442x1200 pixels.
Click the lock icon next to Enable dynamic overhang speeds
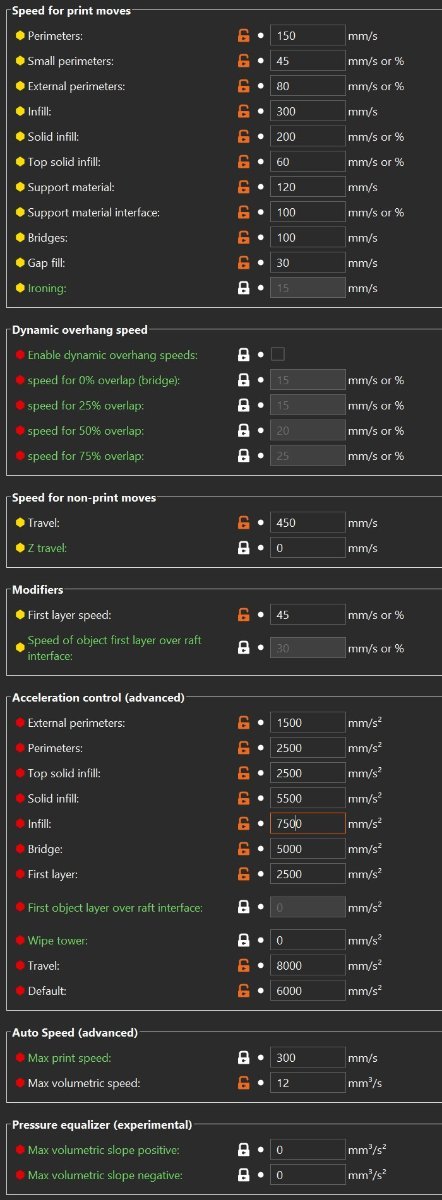(x=243, y=354)
